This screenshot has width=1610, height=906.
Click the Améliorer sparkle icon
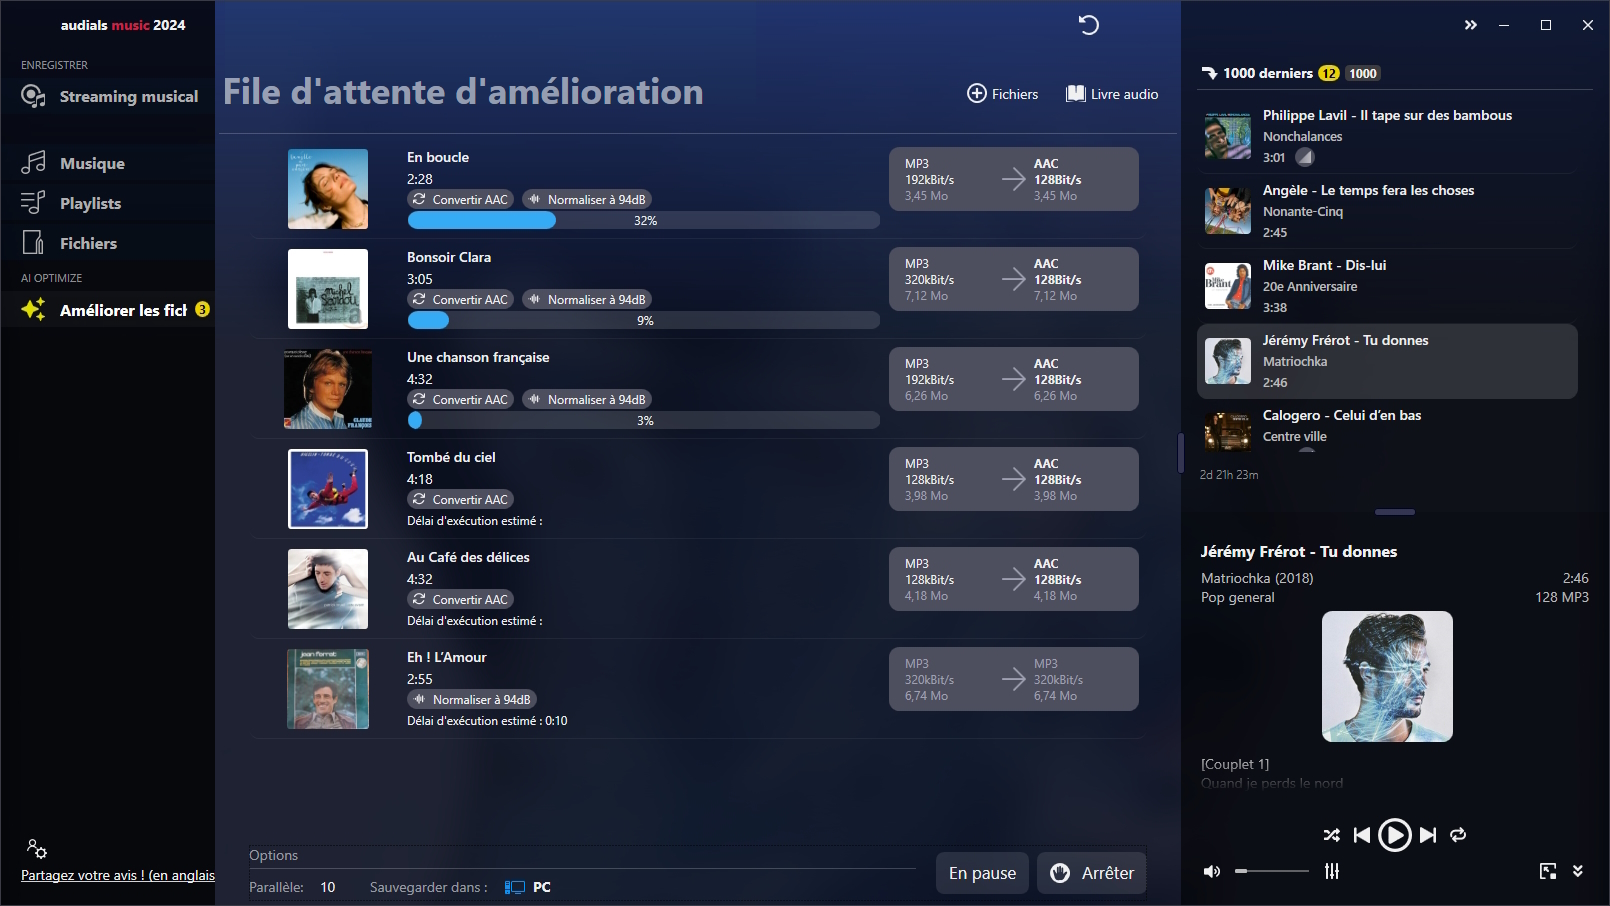(33, 310)
